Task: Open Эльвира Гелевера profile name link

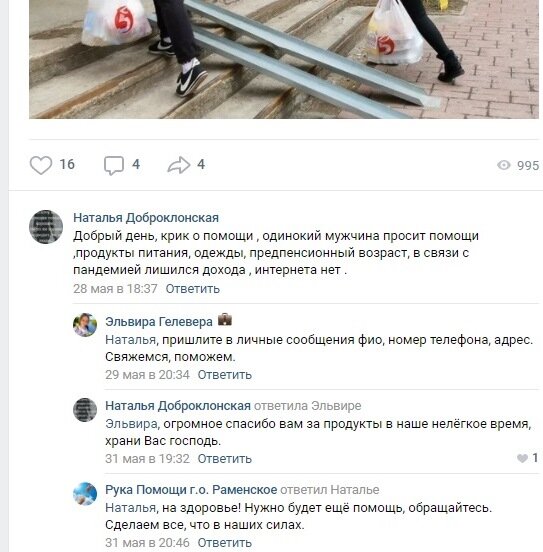Action: coord(159,321)
